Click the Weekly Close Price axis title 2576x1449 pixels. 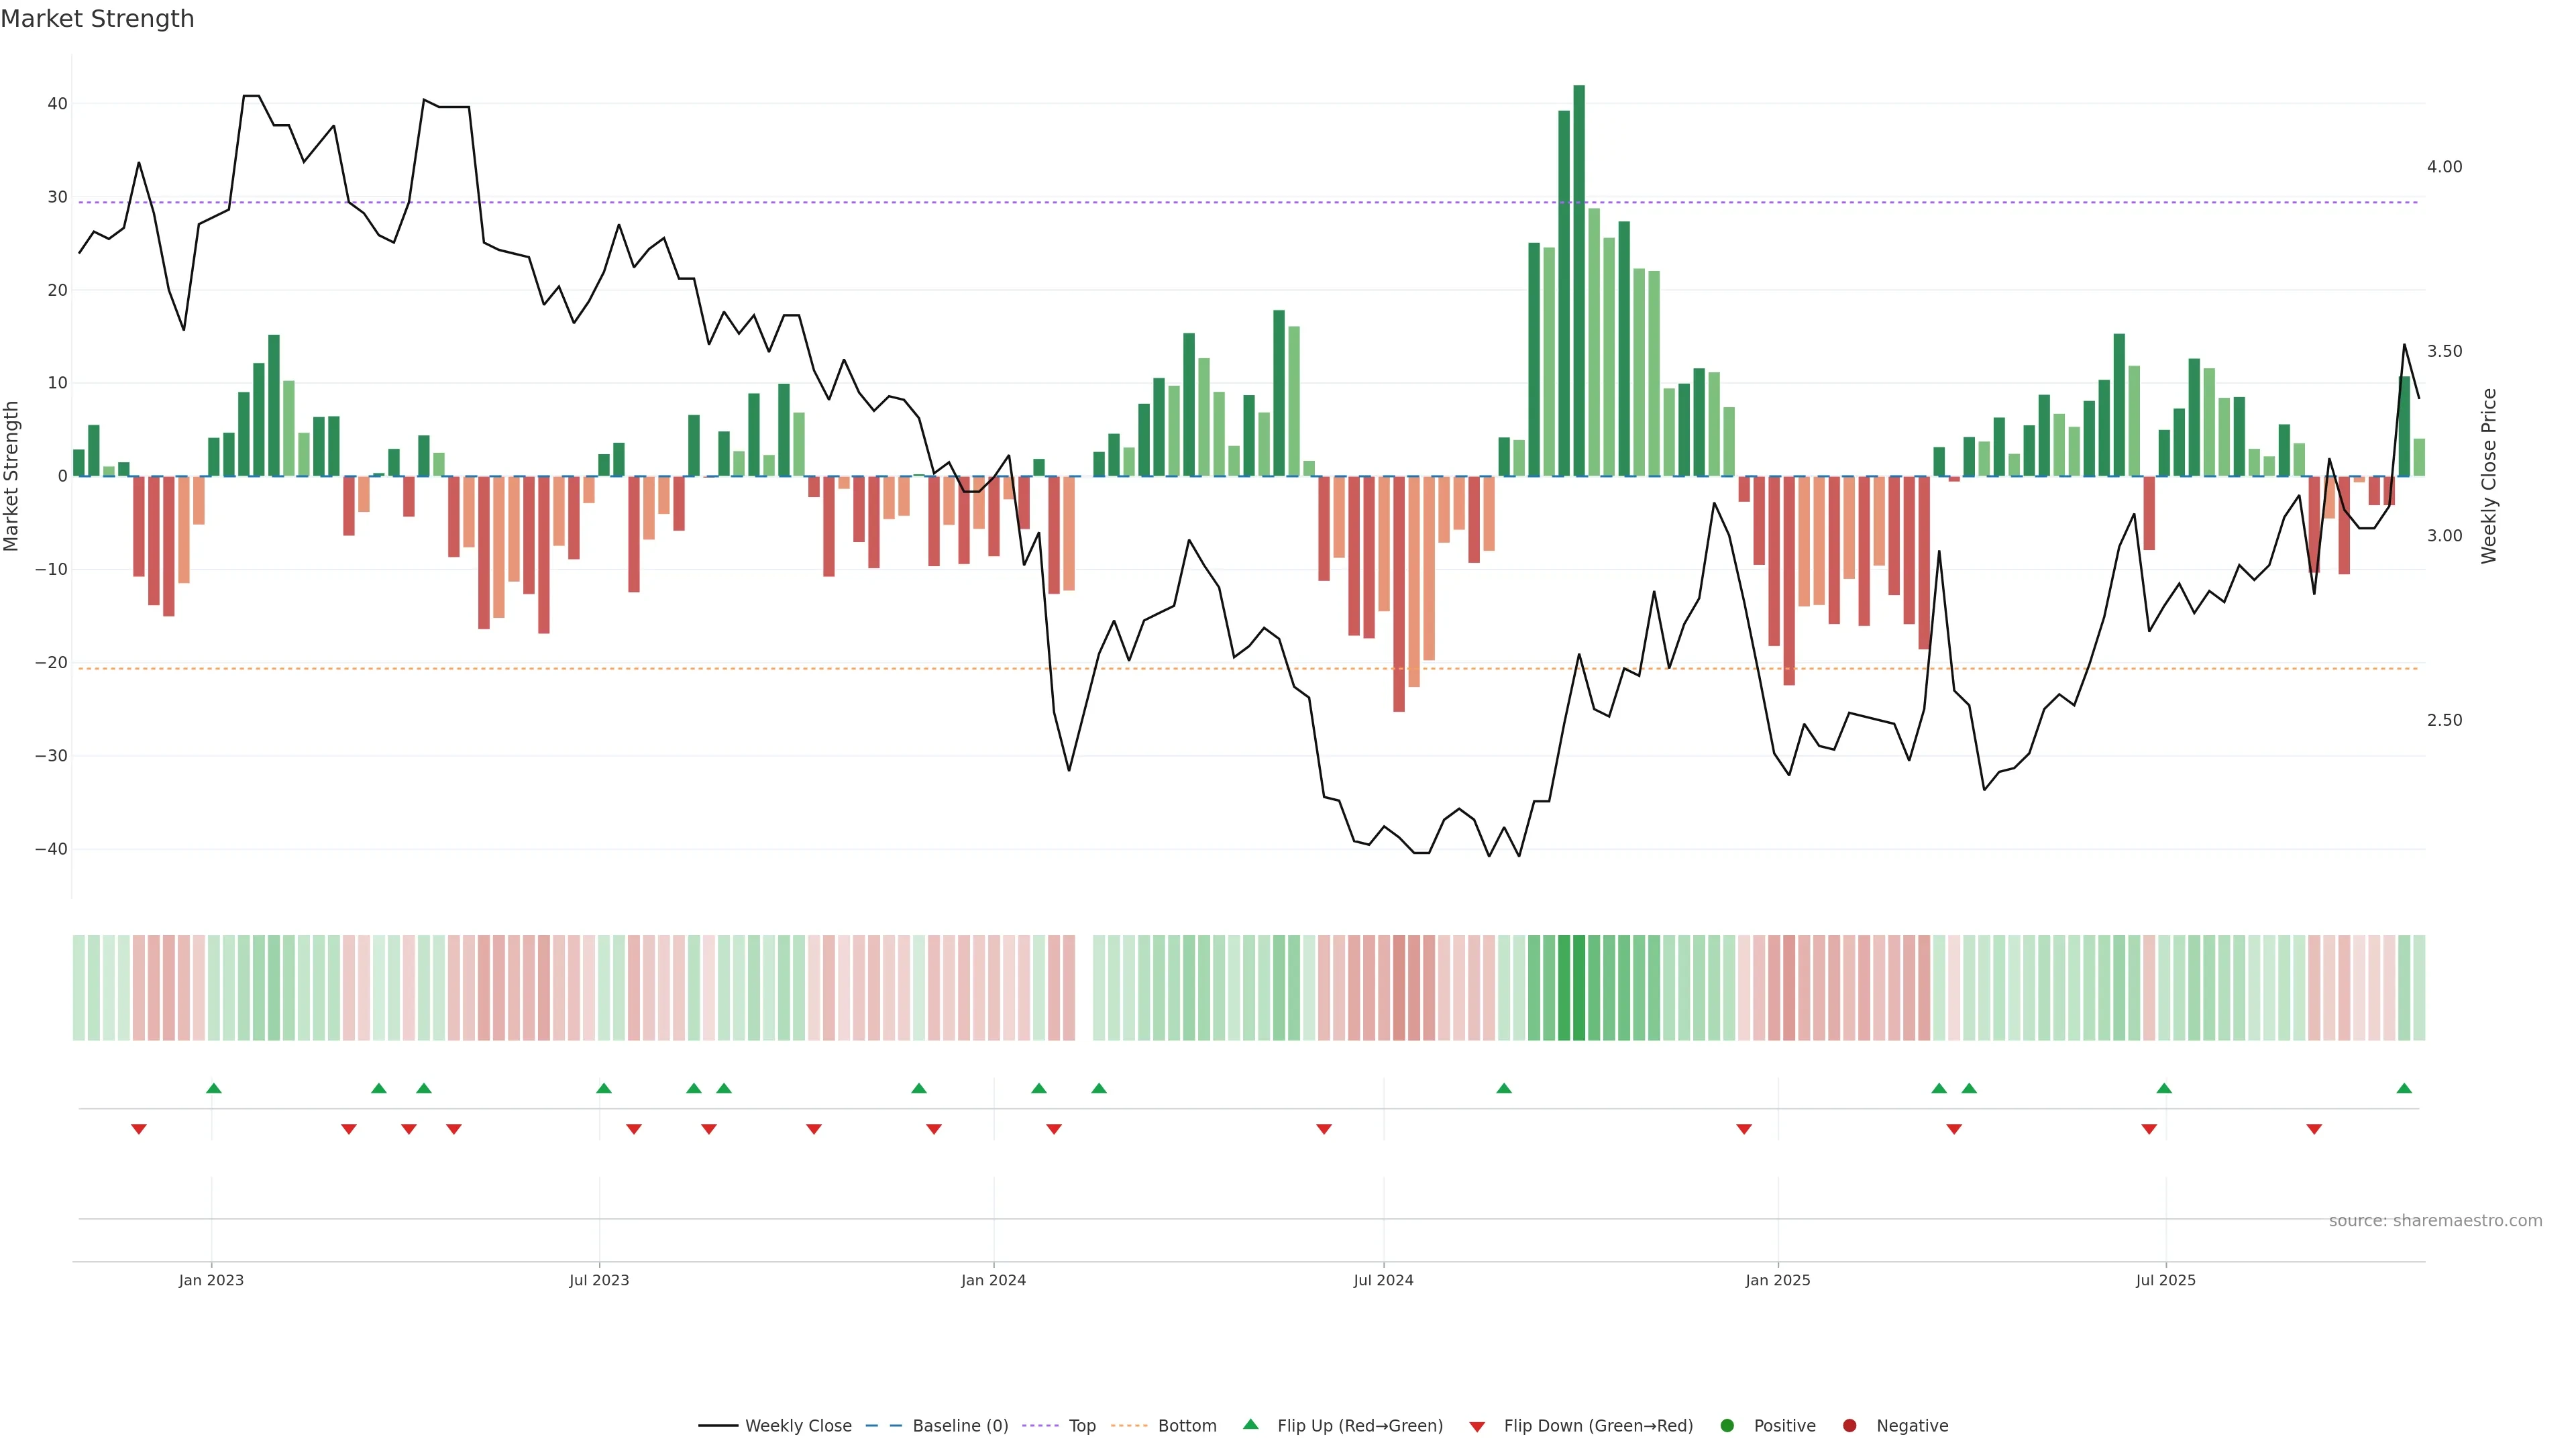point(2489,476)
